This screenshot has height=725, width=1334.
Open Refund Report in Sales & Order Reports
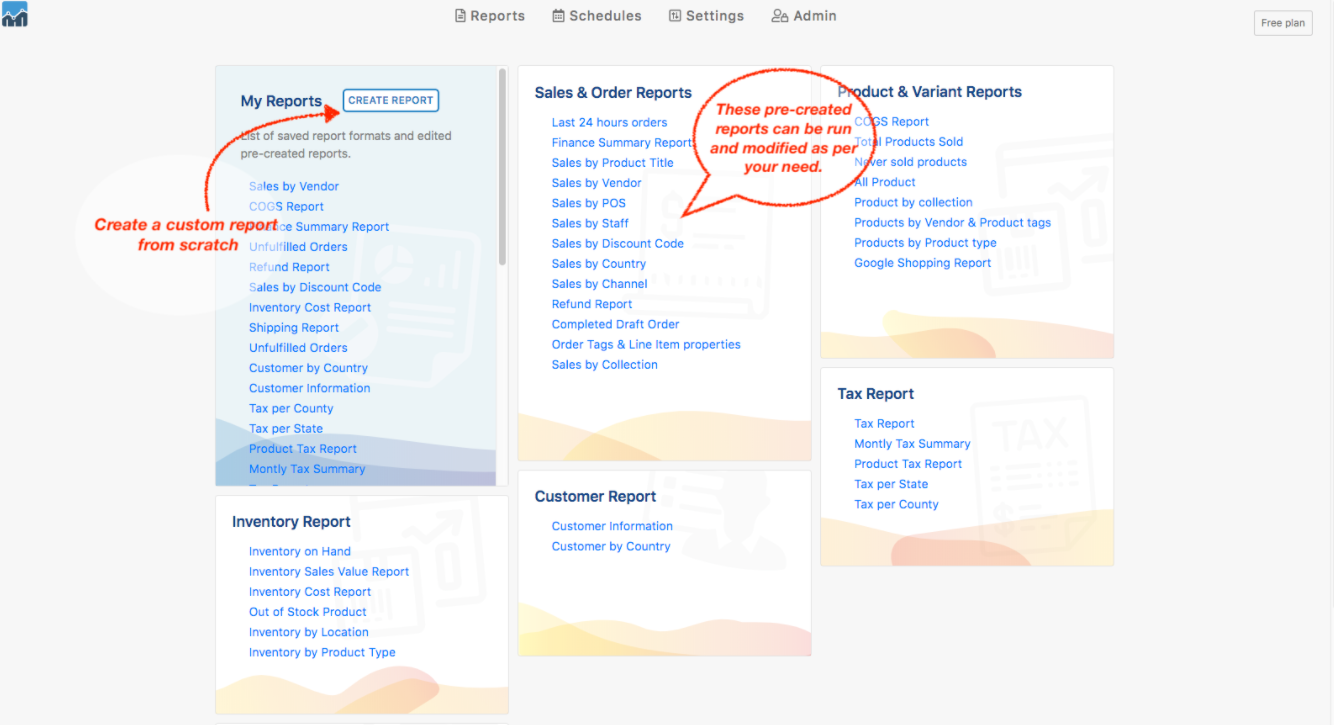tap(592, 304)
